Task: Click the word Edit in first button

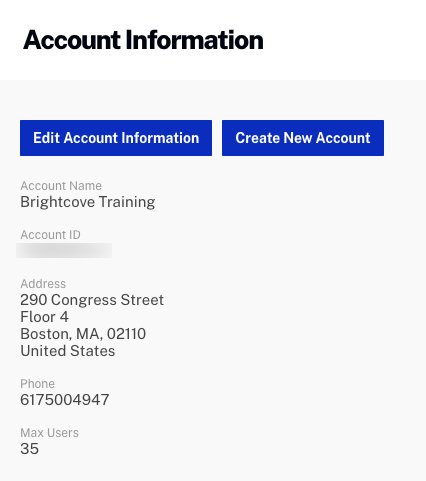Action: (46, 138)
